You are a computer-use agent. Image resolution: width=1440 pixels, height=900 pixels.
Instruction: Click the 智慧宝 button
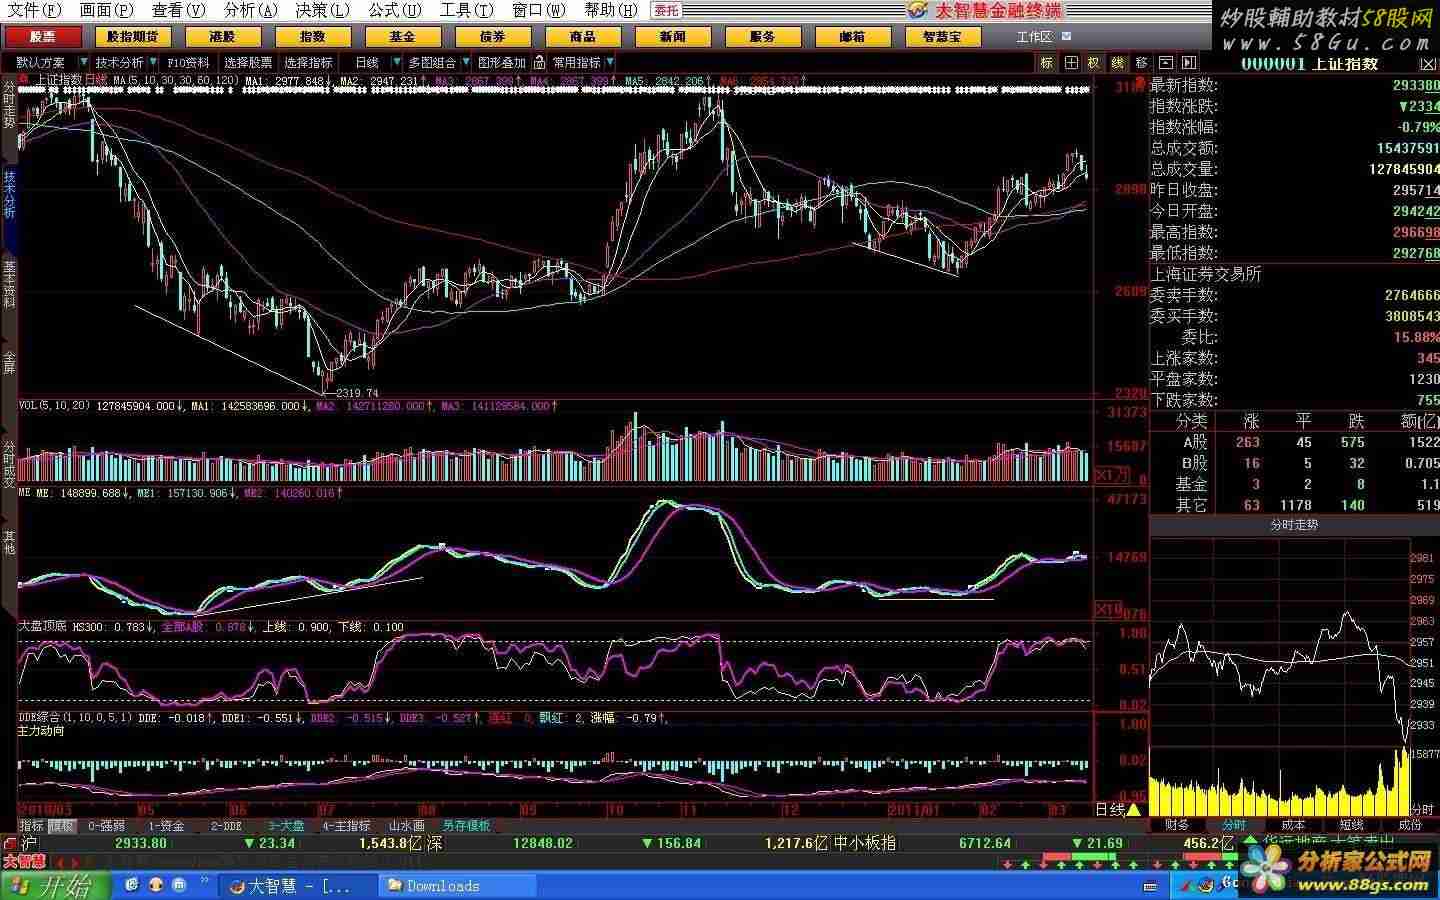click(x=943, y=36)
